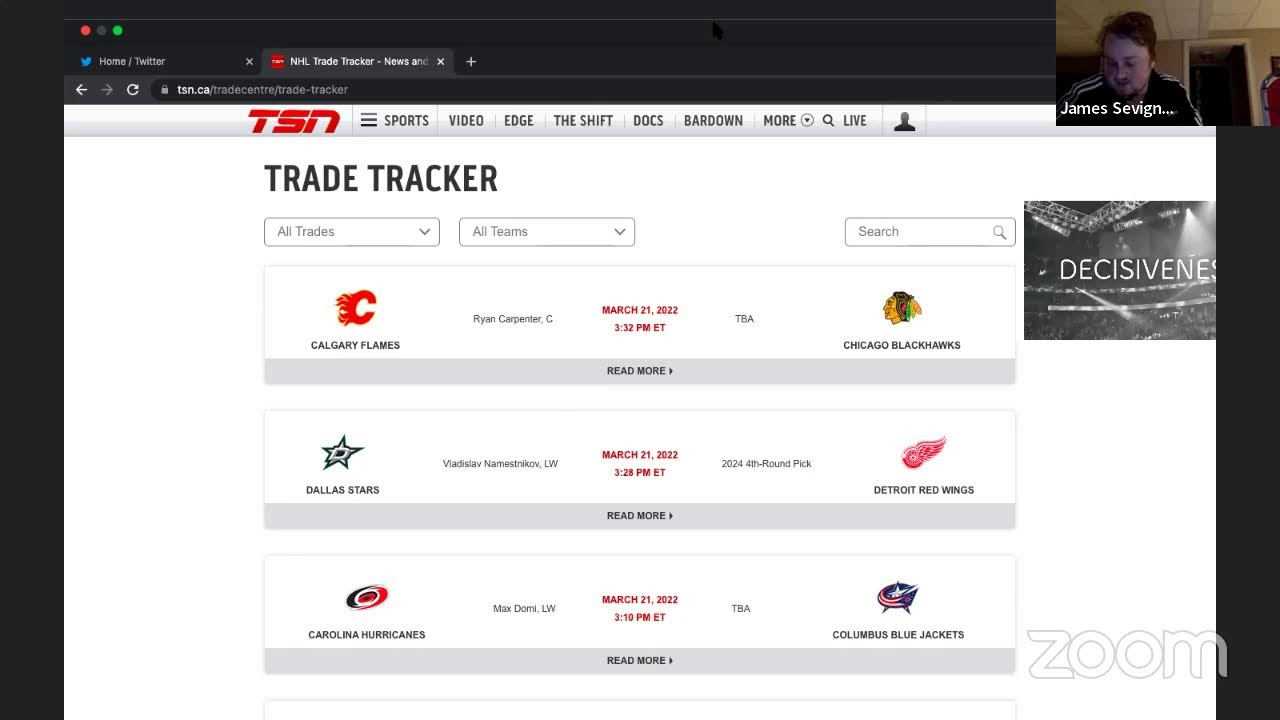Close the NHL Trade Tracker tab

click(x=440, y=61)
